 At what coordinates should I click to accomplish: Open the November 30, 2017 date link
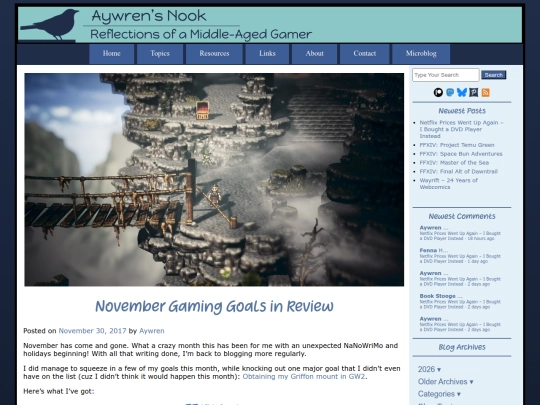(92, 331)
